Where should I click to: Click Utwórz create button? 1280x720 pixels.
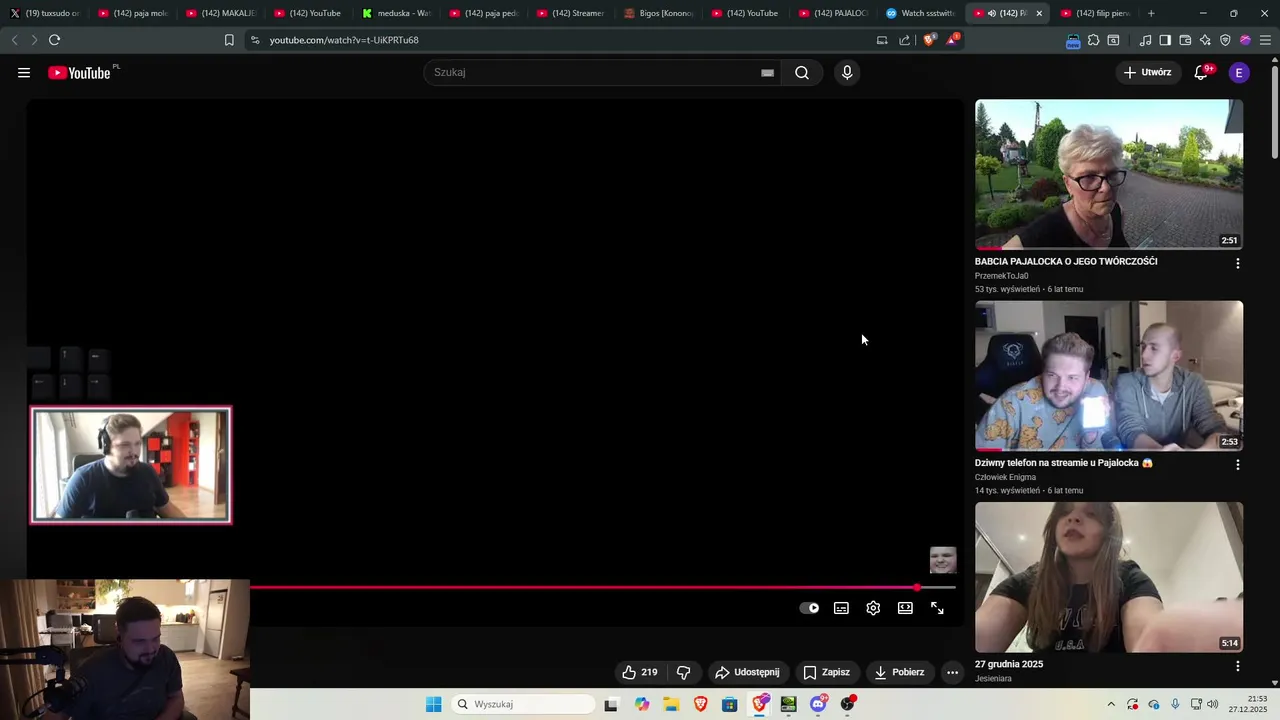[1148, 73]
